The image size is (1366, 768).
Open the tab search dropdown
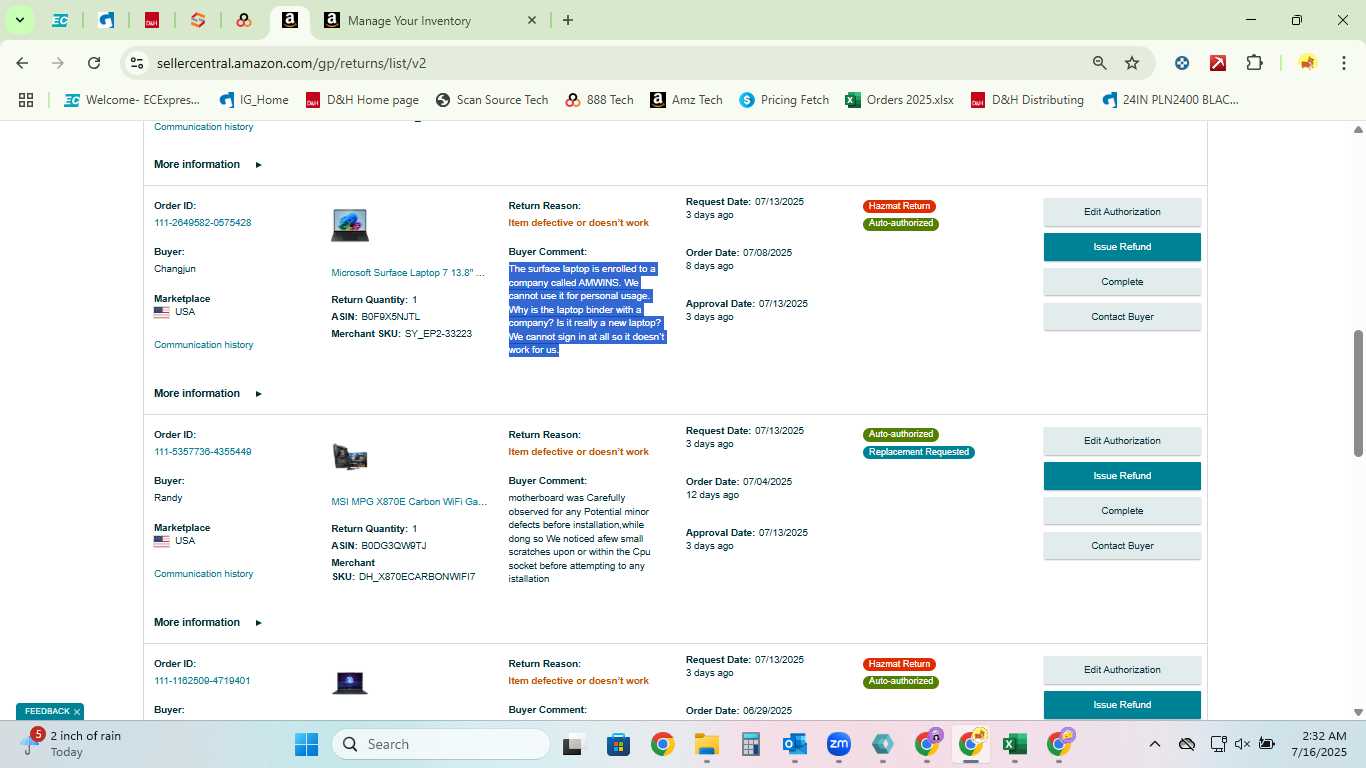click(19, 20)
